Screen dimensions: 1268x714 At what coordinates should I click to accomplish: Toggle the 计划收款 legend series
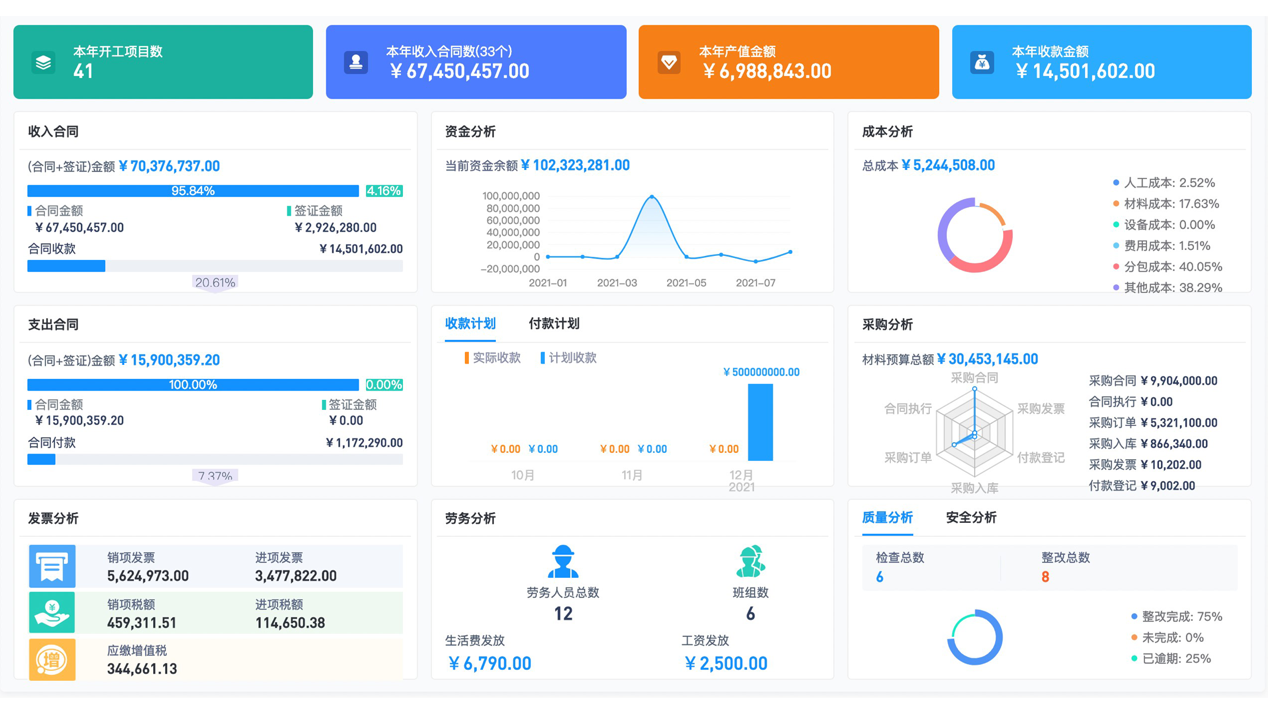[x=569, y=358]
